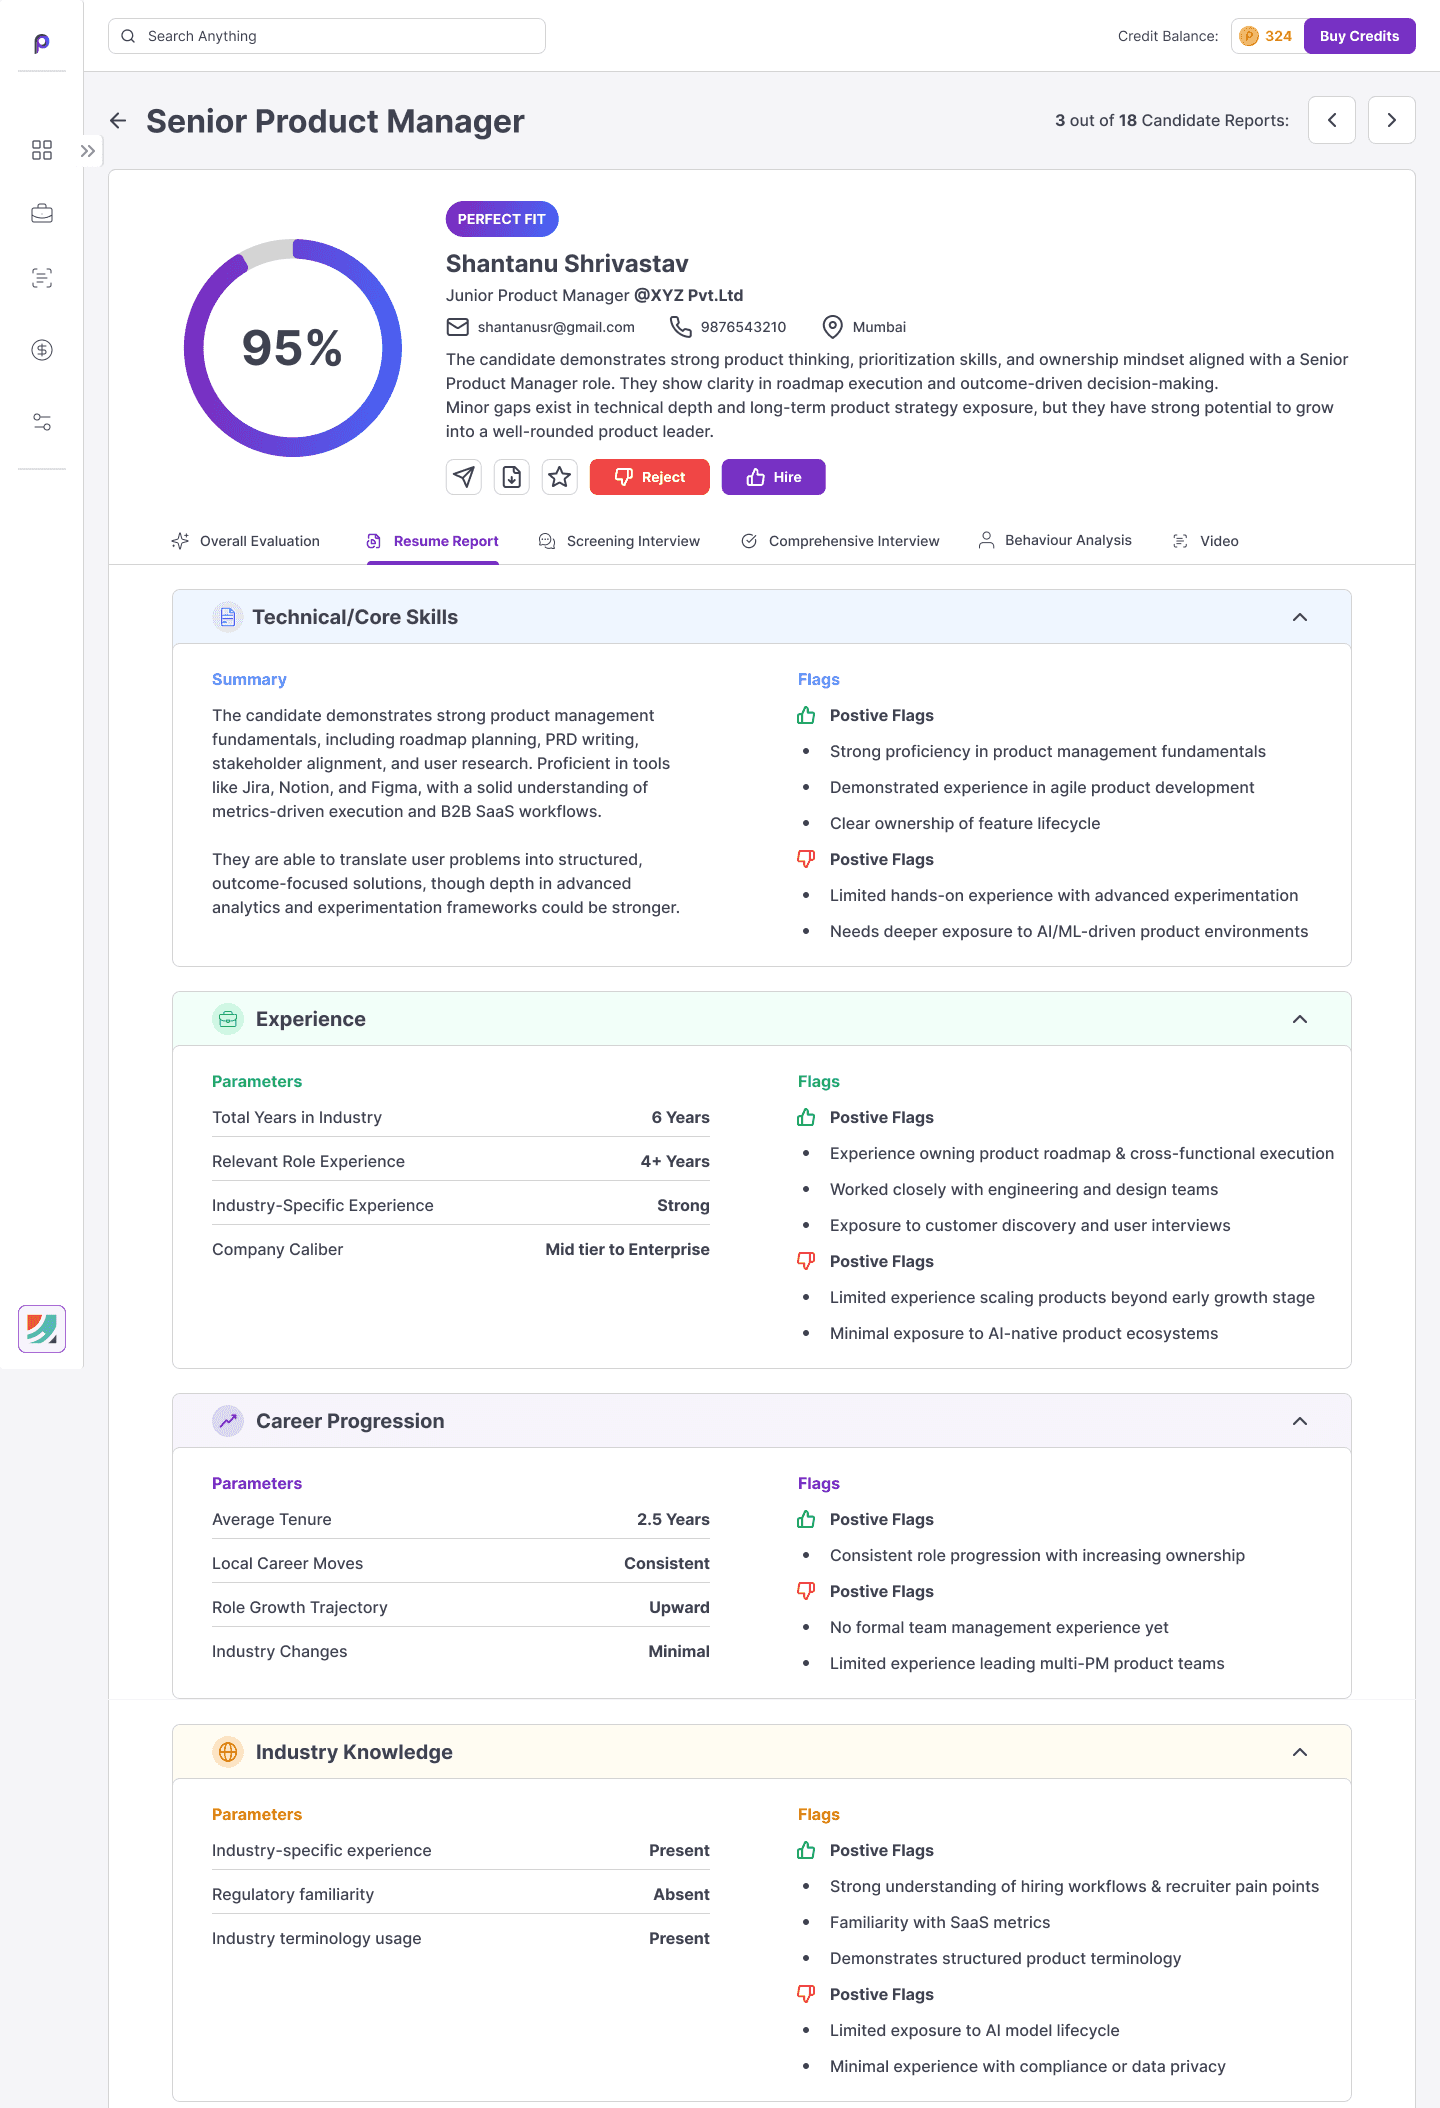The image size is (1440, 2108).
Task: Open the scan candidates icon in sidebar
Action: (42, 278)
